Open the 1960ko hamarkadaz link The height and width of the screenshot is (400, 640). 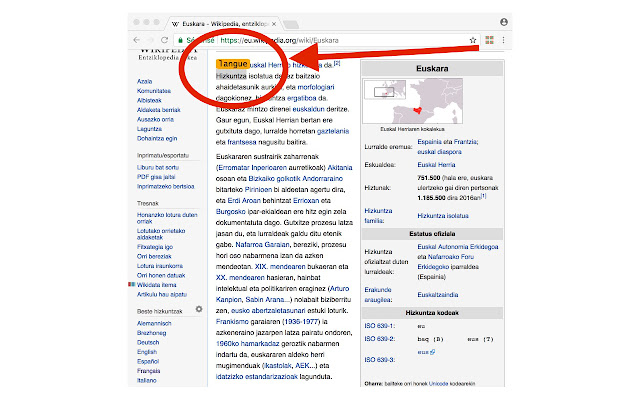[247, 344]
